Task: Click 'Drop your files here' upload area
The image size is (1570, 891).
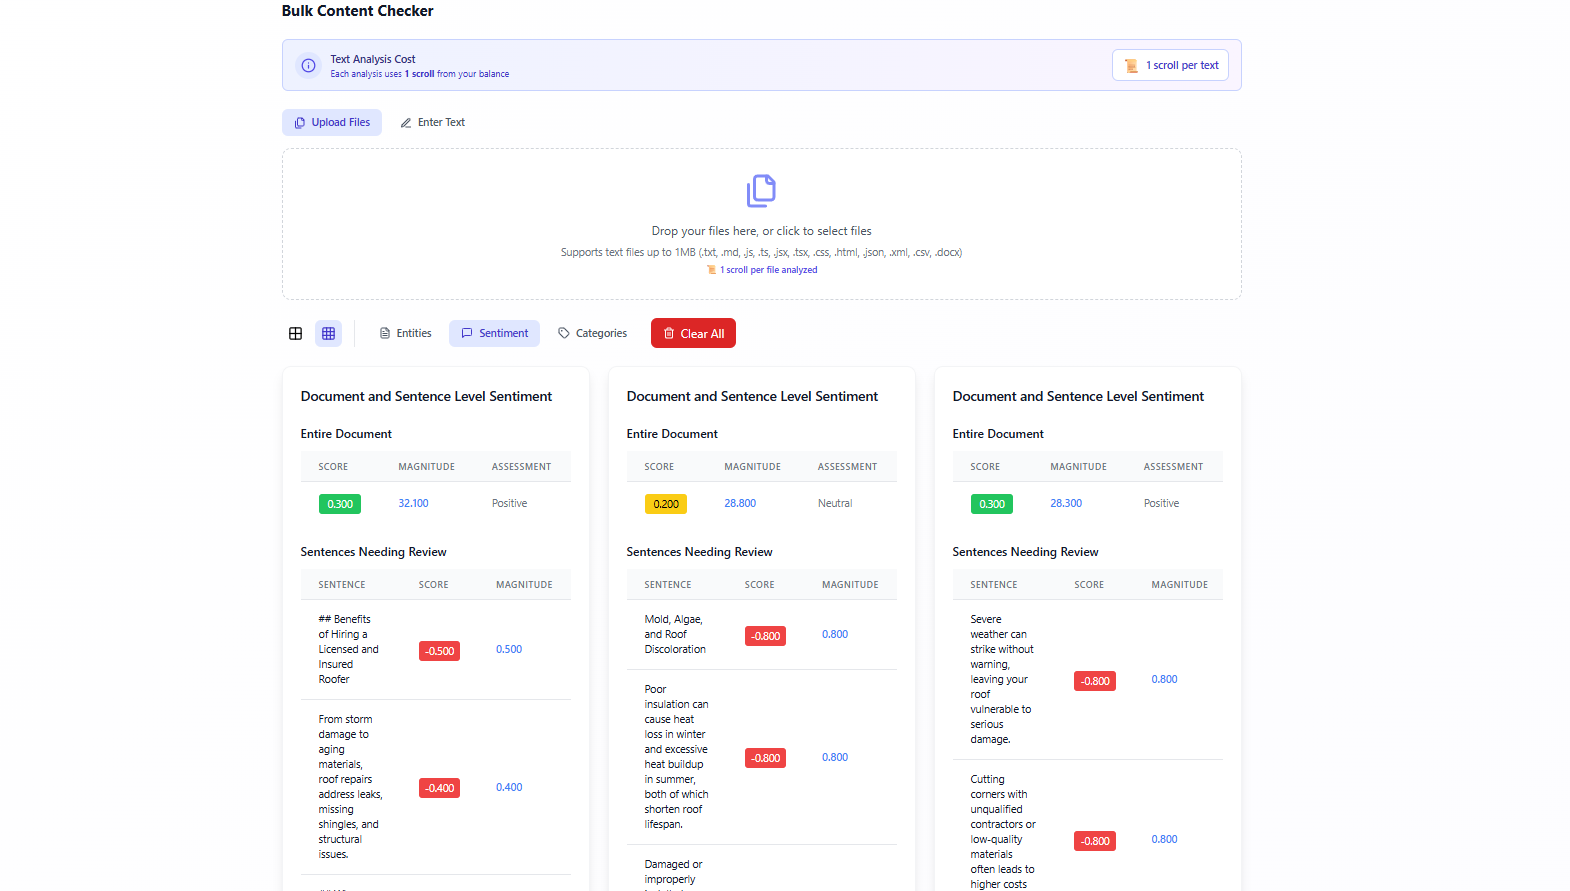Action: (761, 224)
